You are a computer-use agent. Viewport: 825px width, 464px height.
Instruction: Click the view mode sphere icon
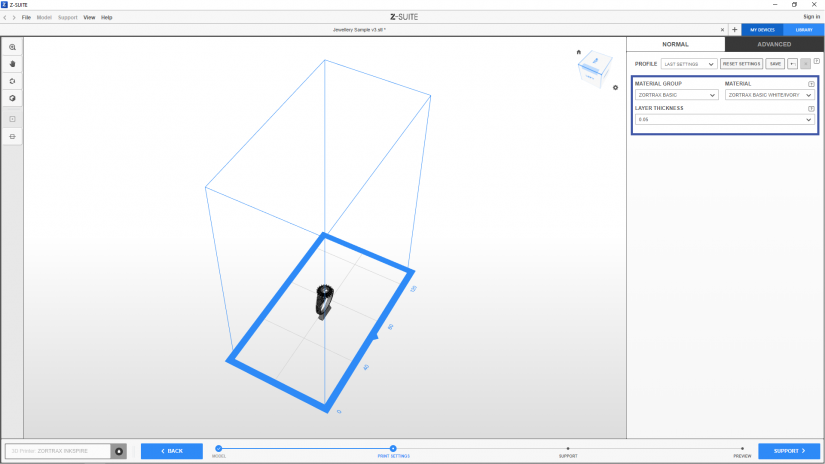click(12, 98)
